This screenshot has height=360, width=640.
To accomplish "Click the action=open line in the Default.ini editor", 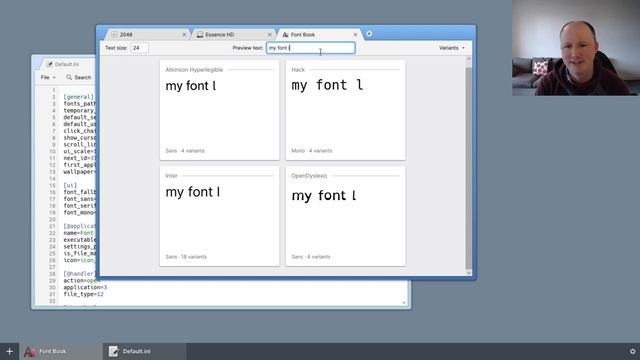I will [x=81, y=280].
